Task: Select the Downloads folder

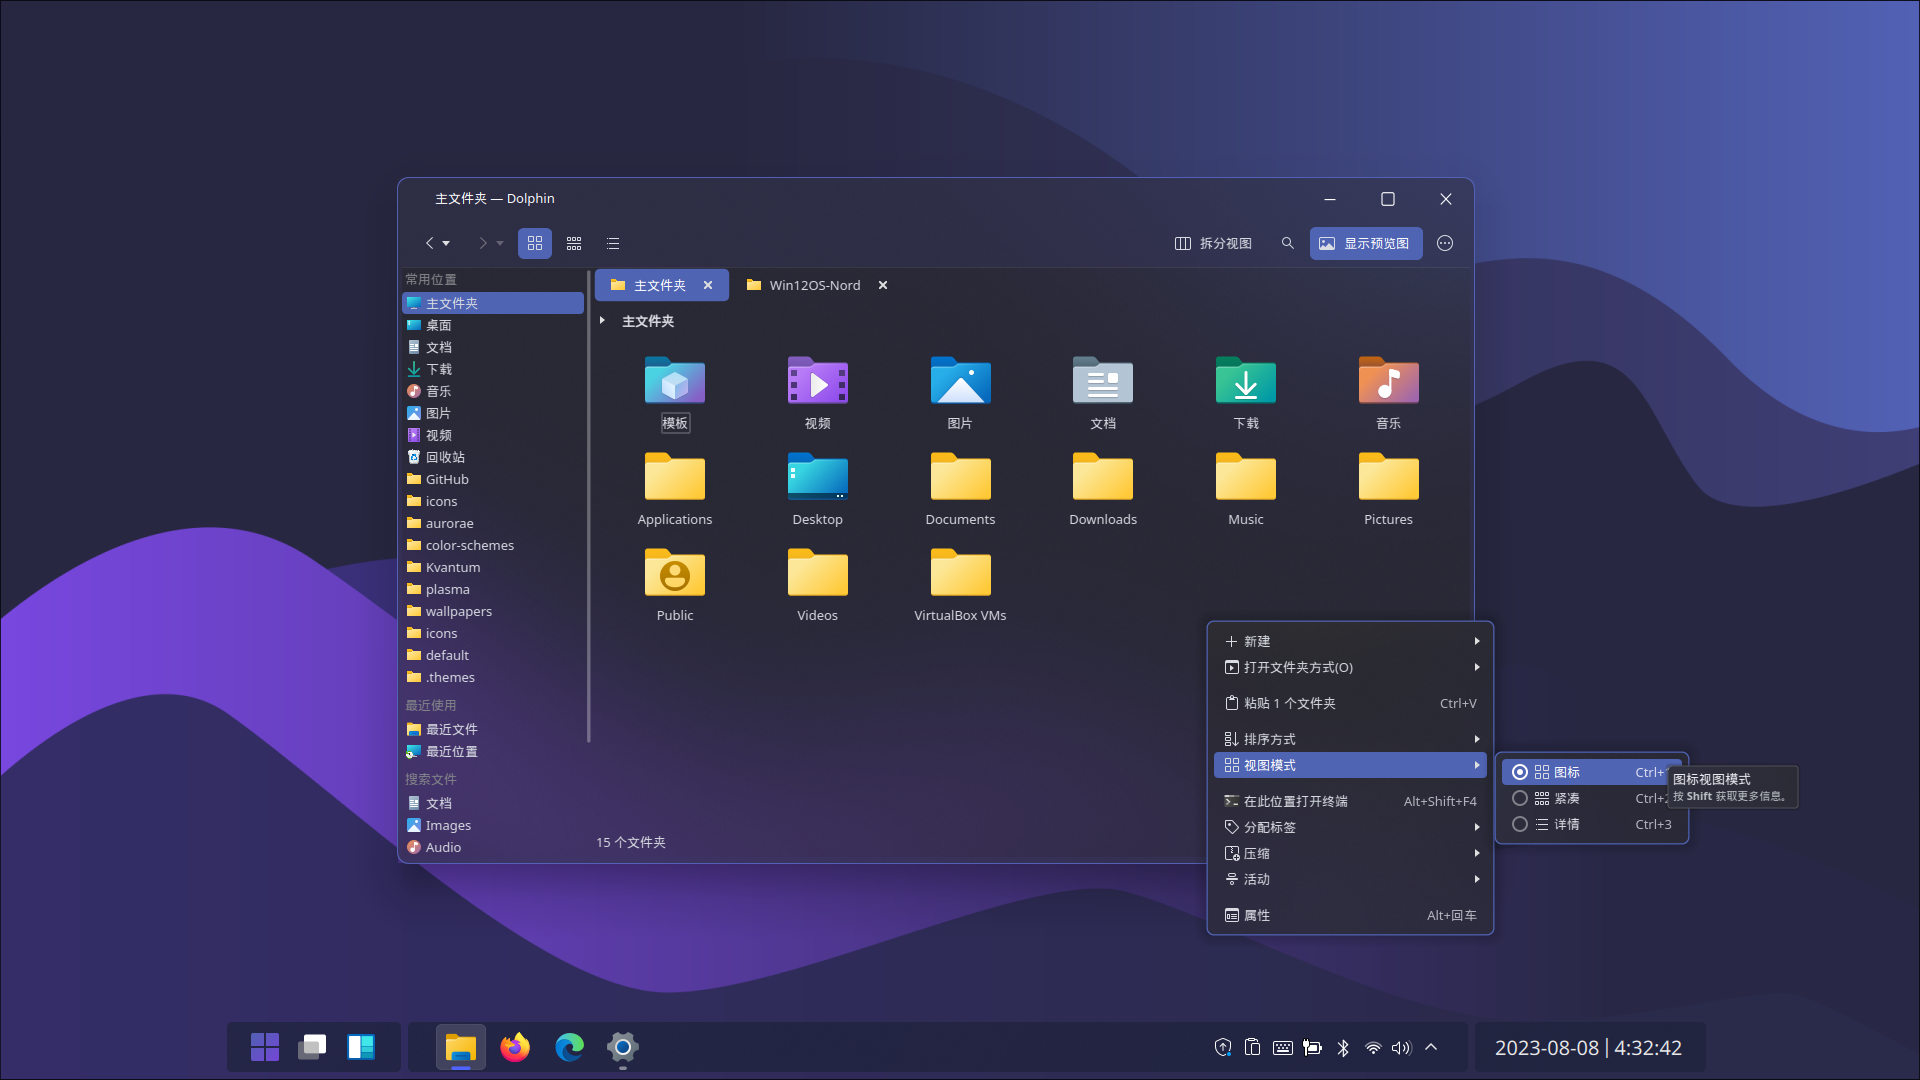Action: pyautogui.click(x=1103, y=489)
